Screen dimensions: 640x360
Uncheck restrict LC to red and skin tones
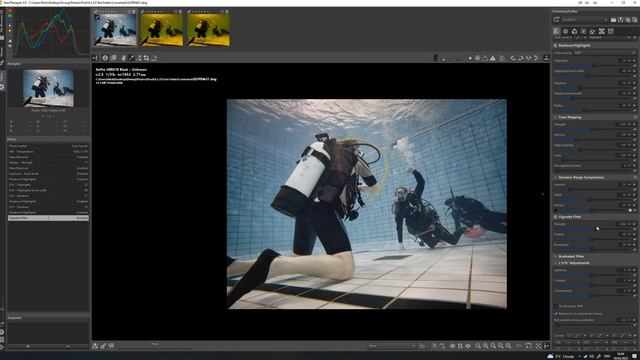(556, 313)
